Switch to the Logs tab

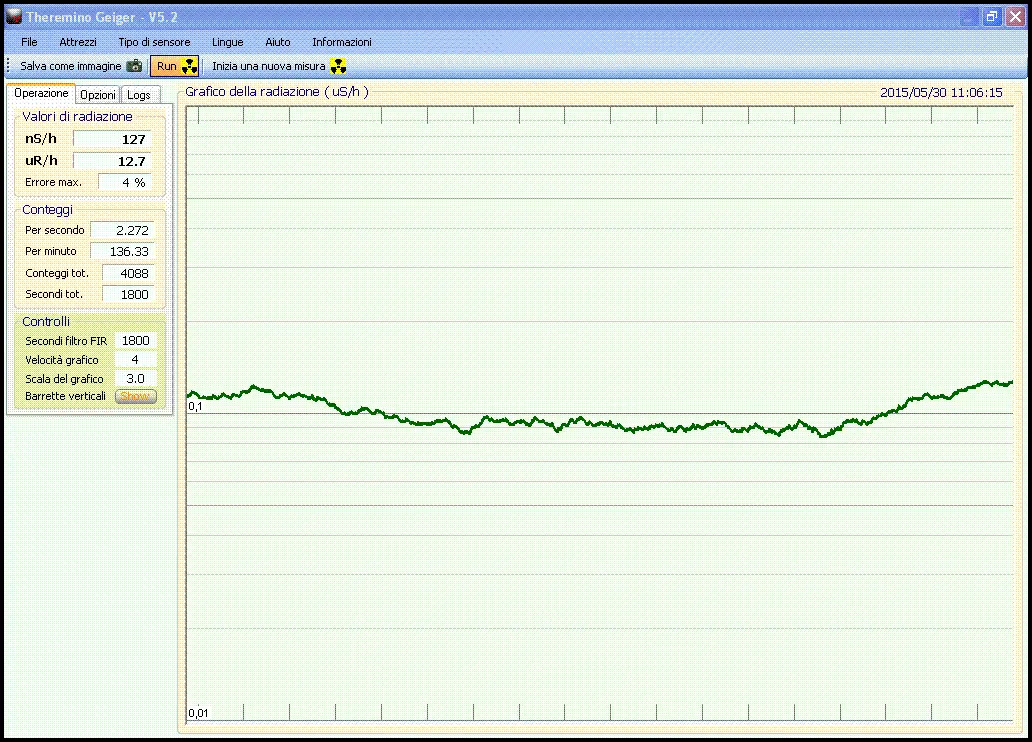pos(139,95)
